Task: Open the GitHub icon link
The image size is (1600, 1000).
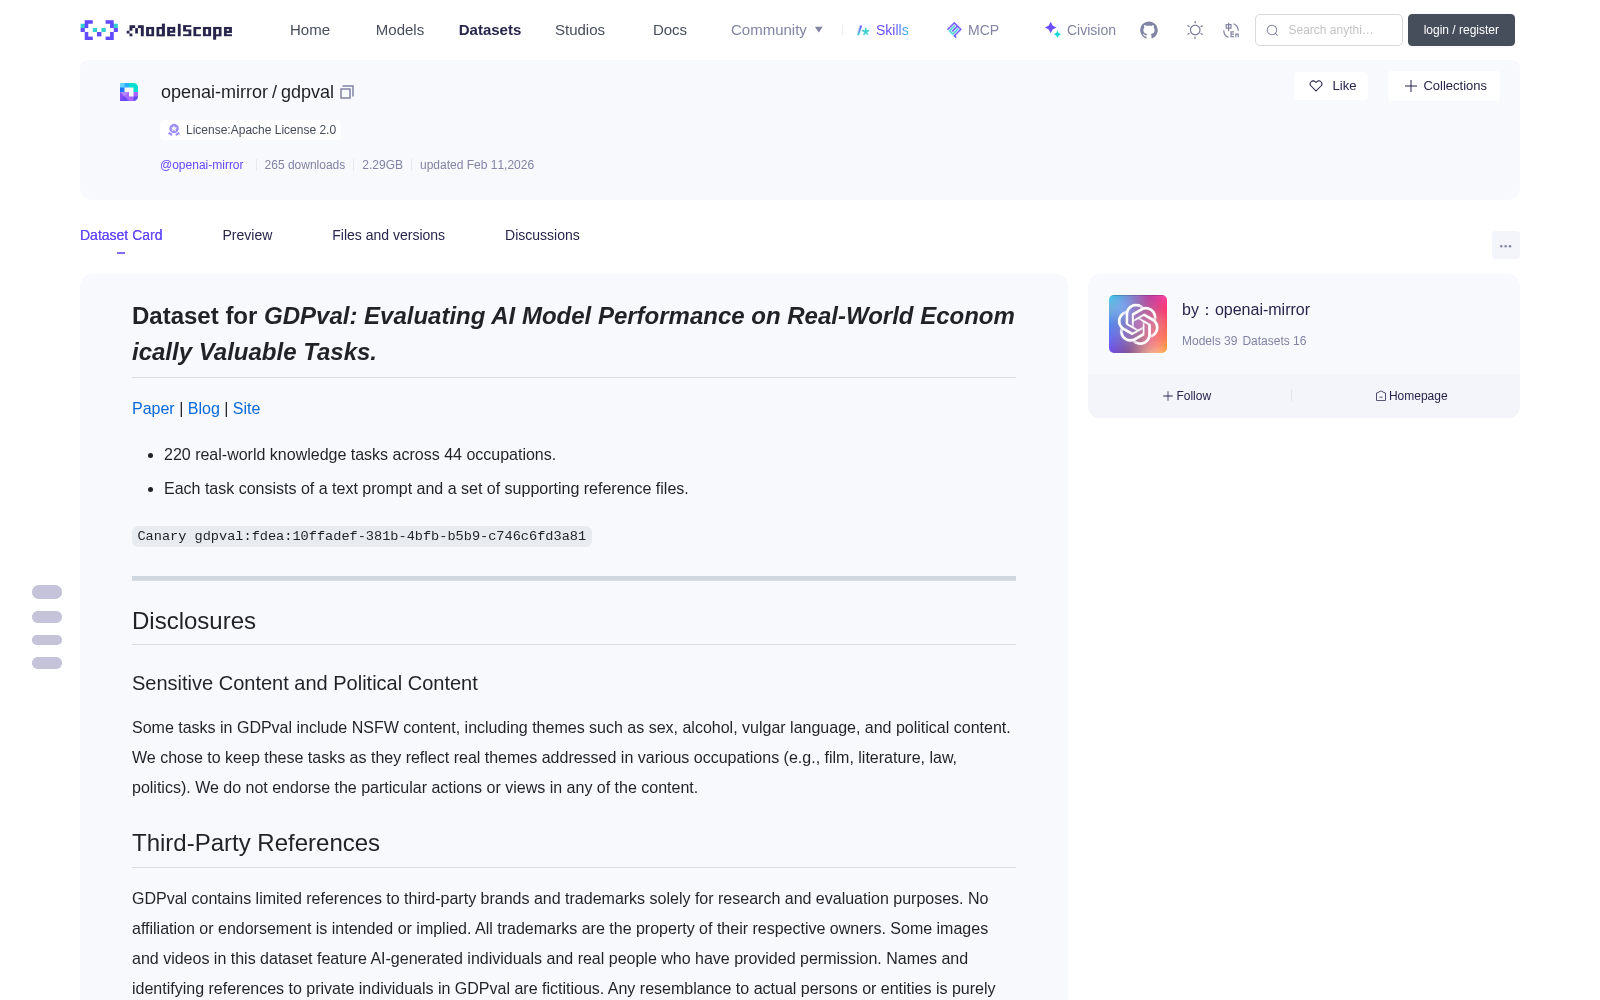Action: 1149,30
